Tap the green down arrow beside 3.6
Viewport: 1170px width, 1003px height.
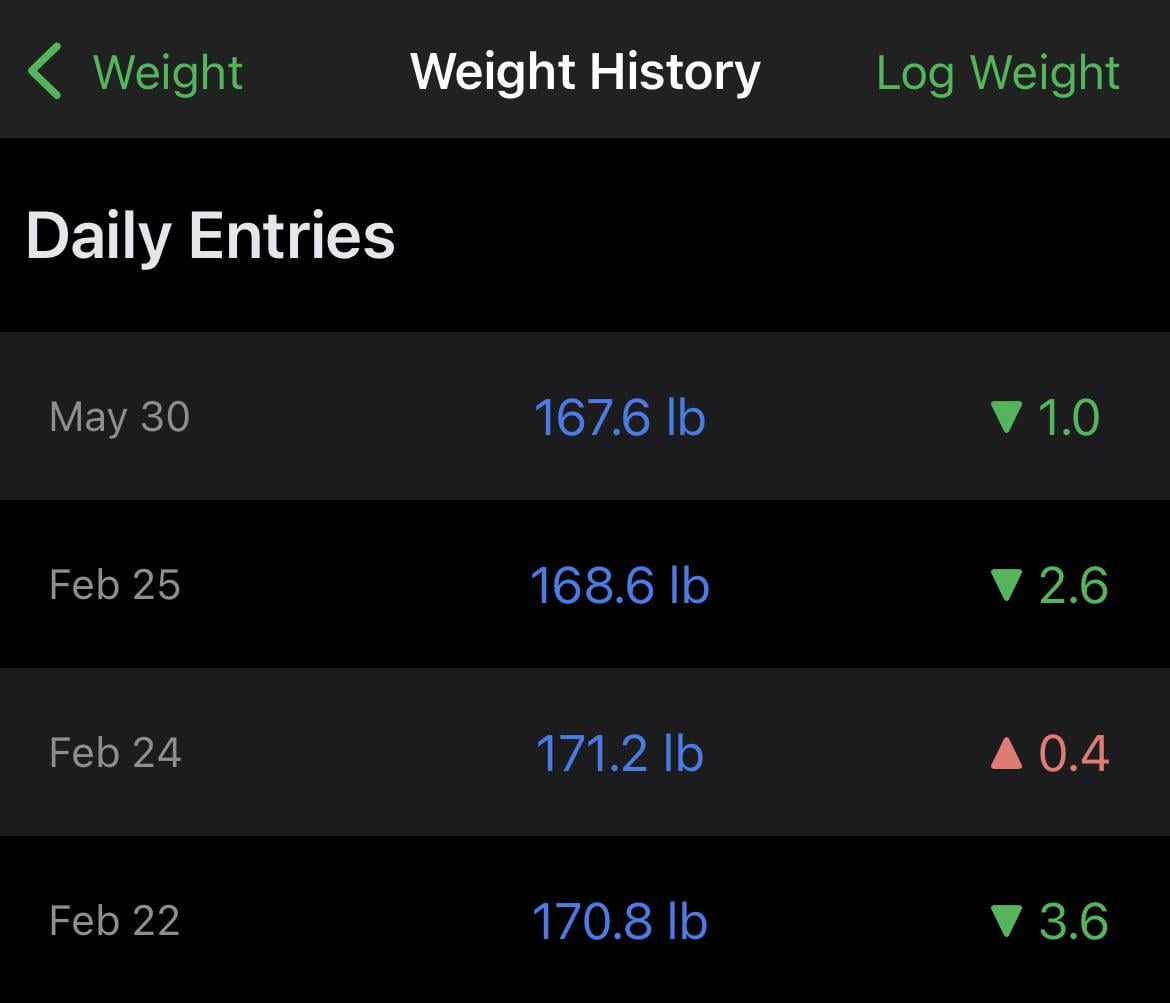[x=1006, y=921]
